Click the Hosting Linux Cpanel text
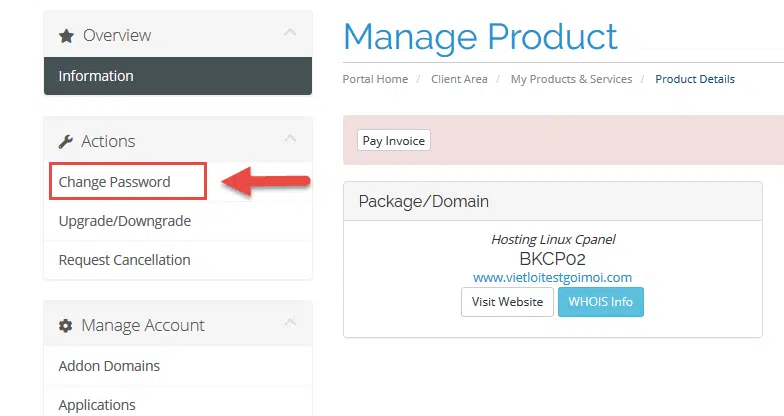Viewport: 784px width, 416px height. click(x=552, y=240)
